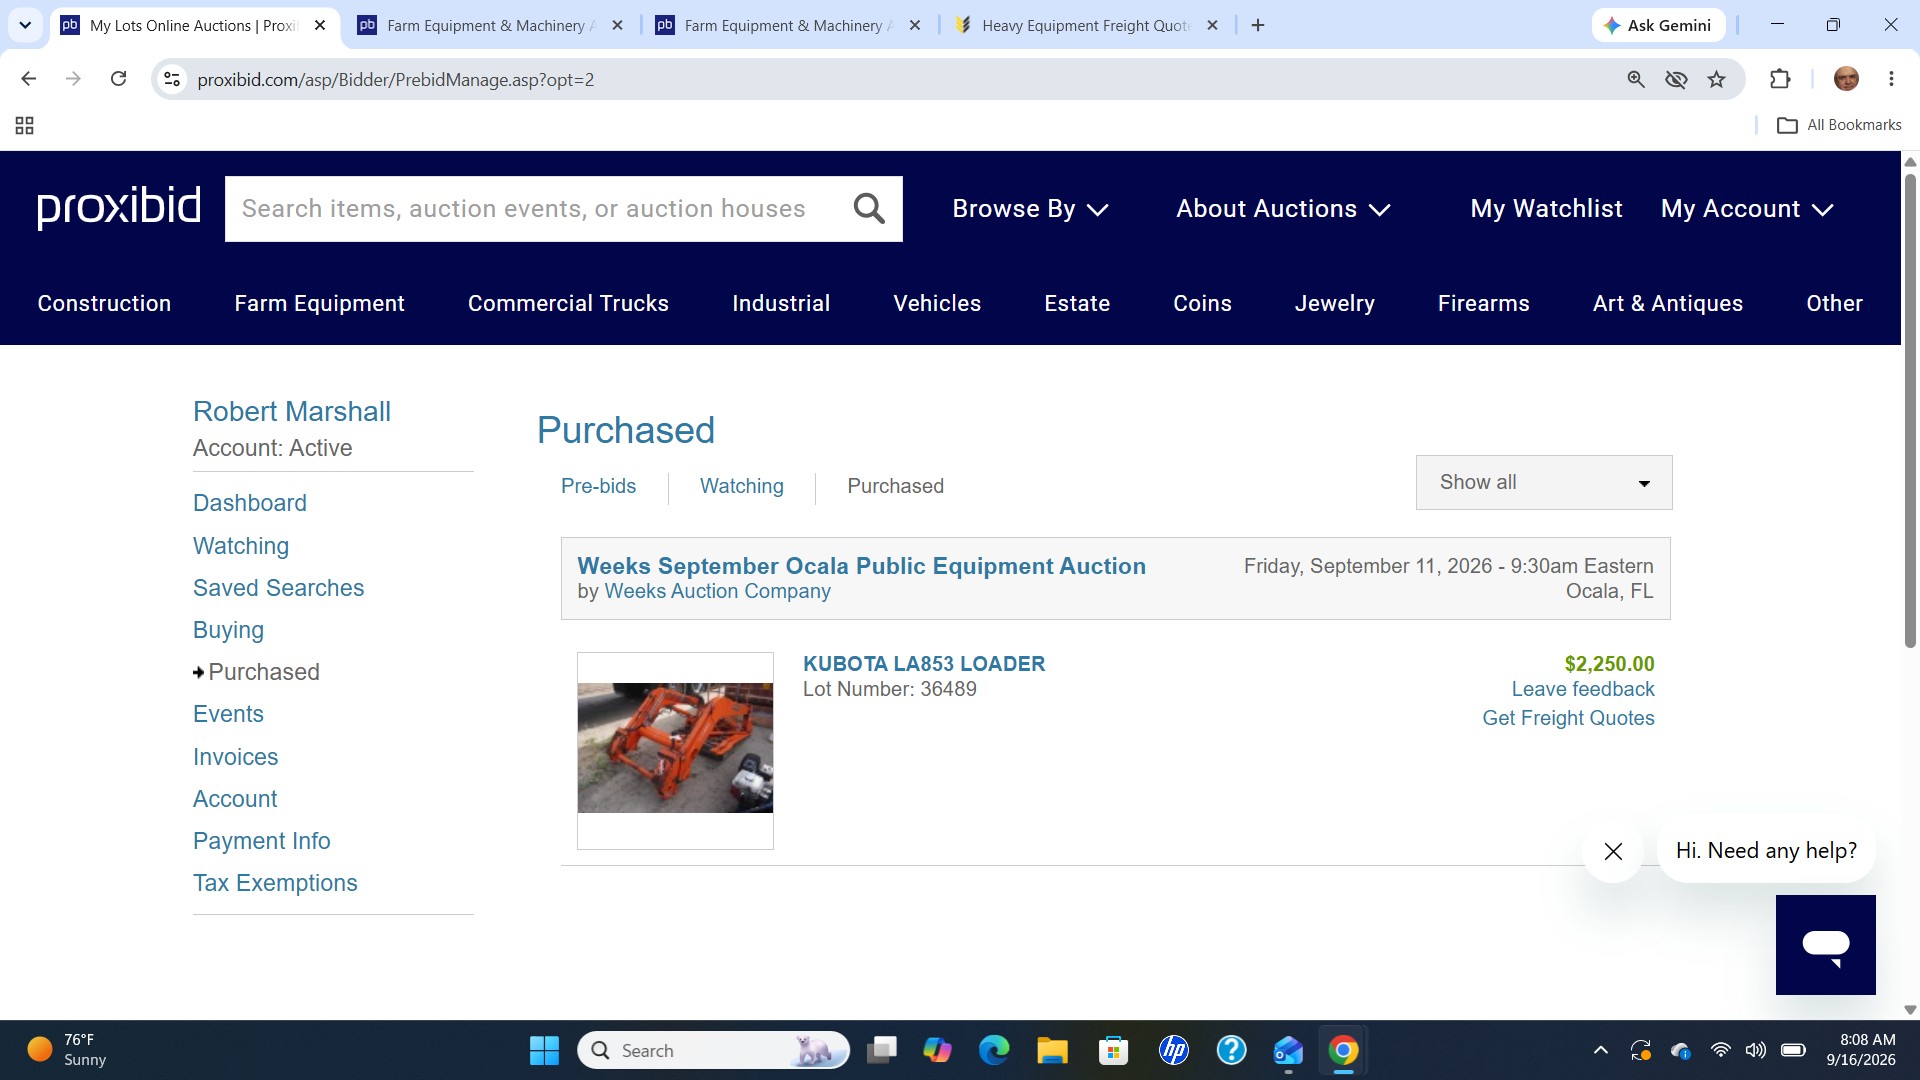View site information icon in address bar
Screen dimensions: 1920x1080
(172, 79)
